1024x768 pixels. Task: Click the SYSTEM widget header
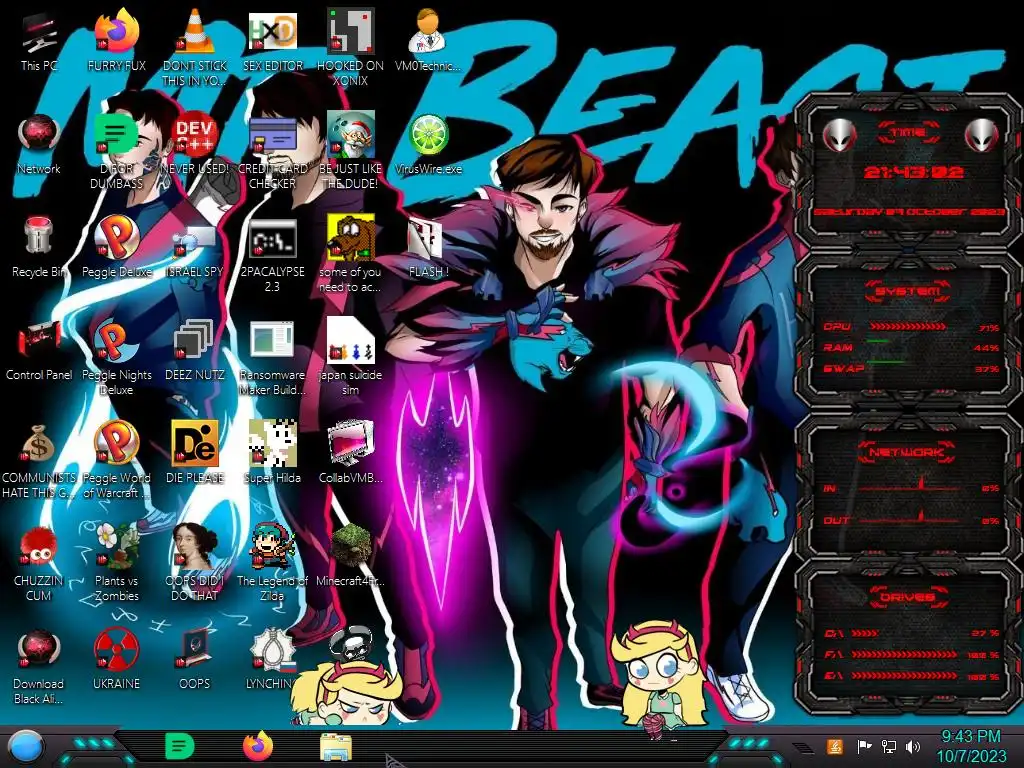coord(908,291)
